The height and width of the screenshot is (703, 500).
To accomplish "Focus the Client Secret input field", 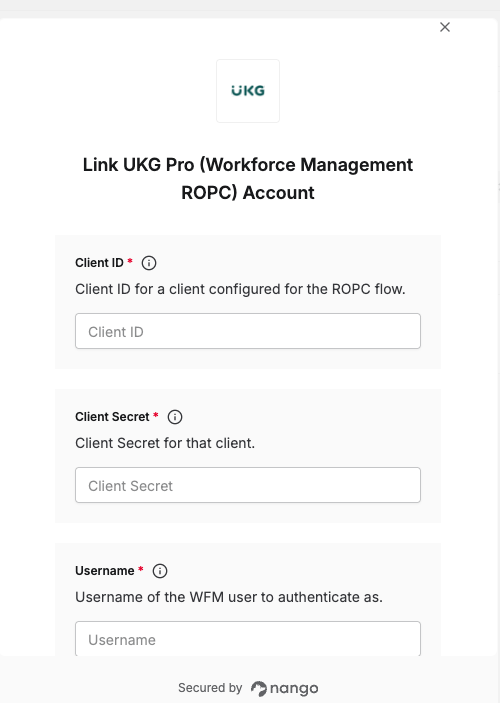I will pyautogui.click(x=248, y=485).
